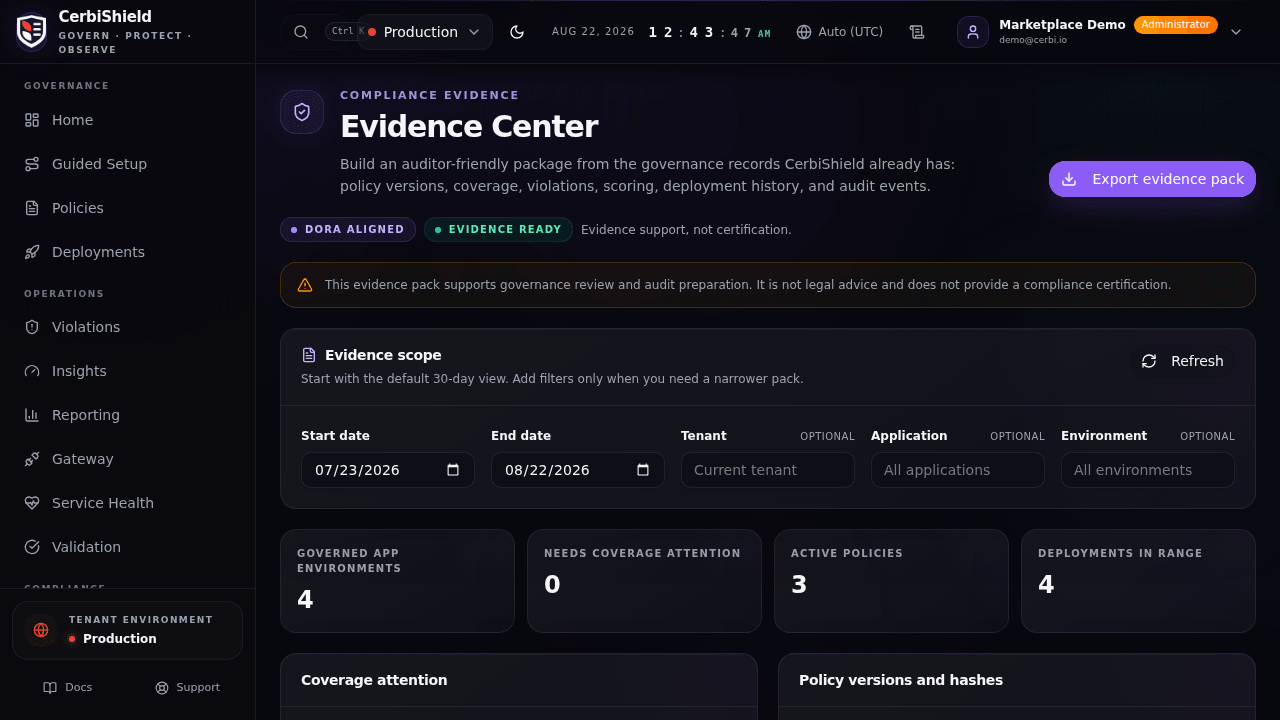Click the Administrator role badge
This screenshot has width=1280, height=720.
click(x=1176, y=24)
